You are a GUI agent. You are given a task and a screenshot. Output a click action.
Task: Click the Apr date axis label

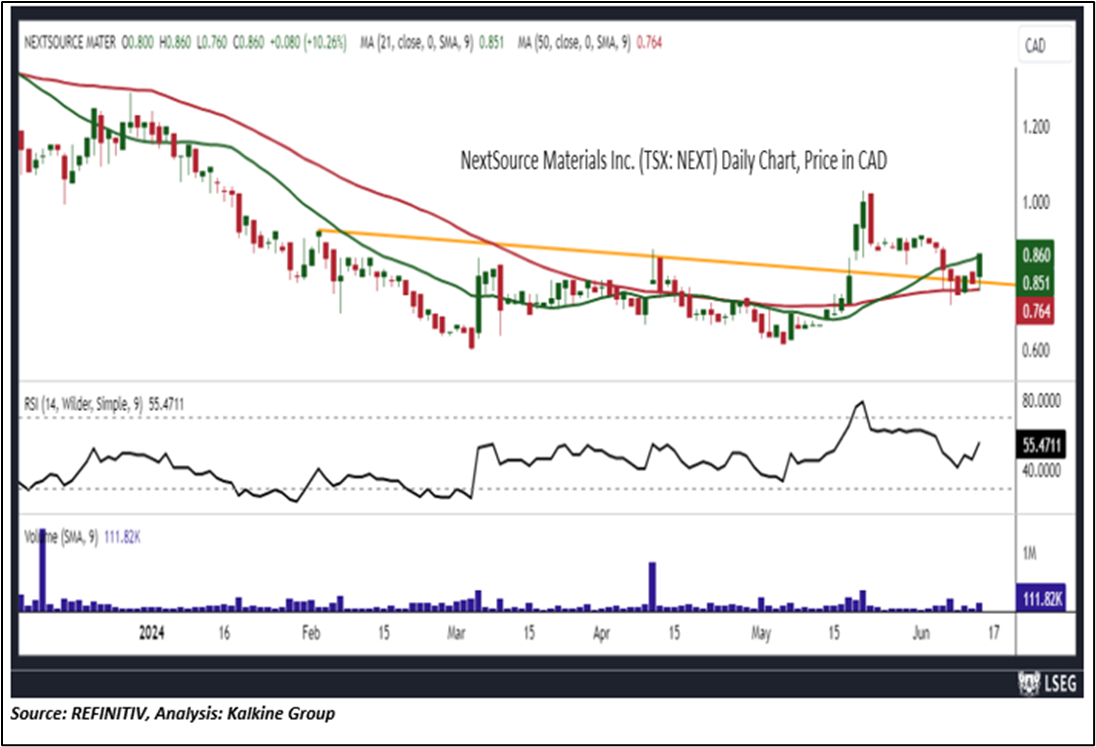601,633
